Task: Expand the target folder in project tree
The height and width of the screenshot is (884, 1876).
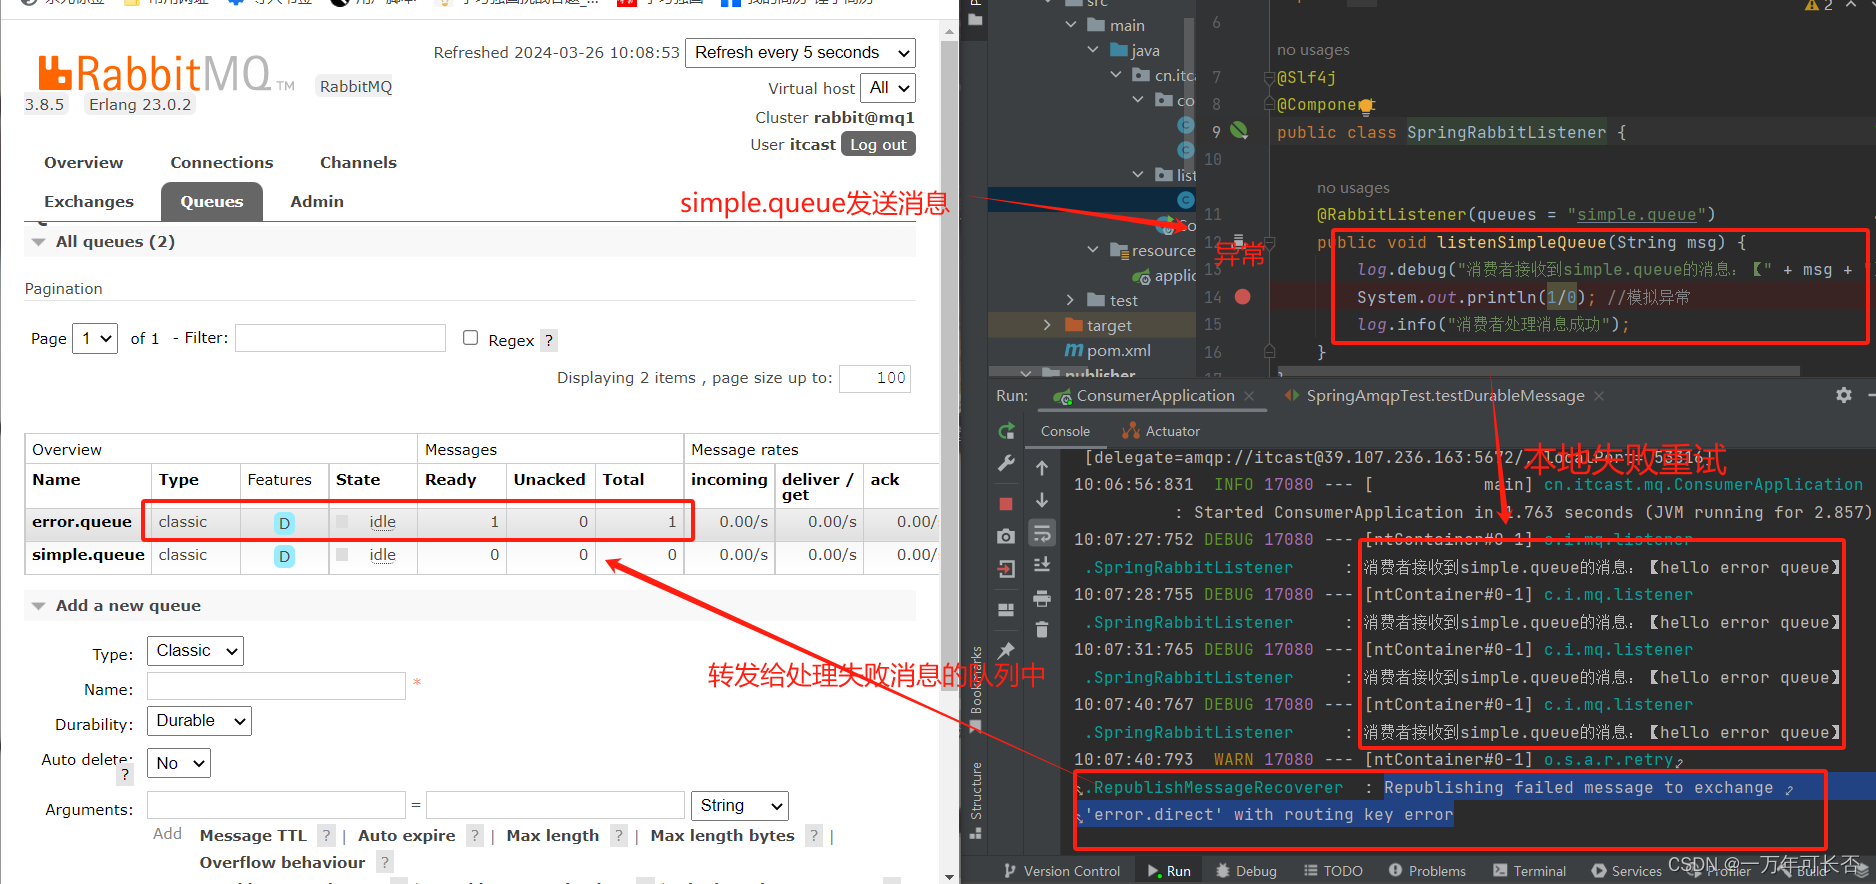Action: (1047, 325)
